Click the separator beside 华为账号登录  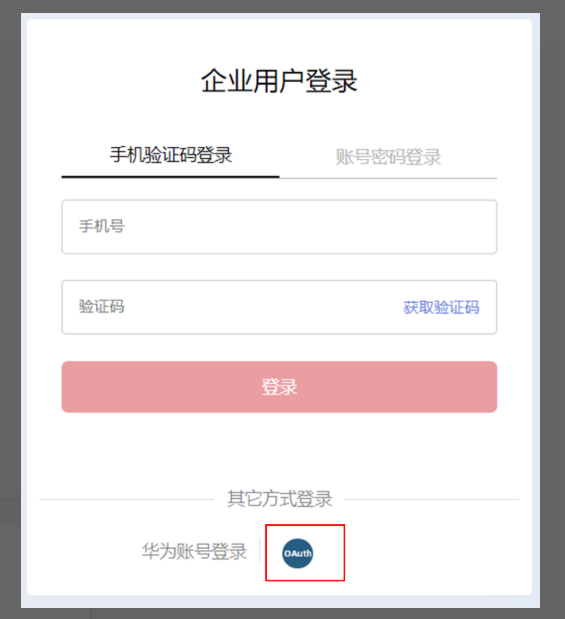pos(259,550)
